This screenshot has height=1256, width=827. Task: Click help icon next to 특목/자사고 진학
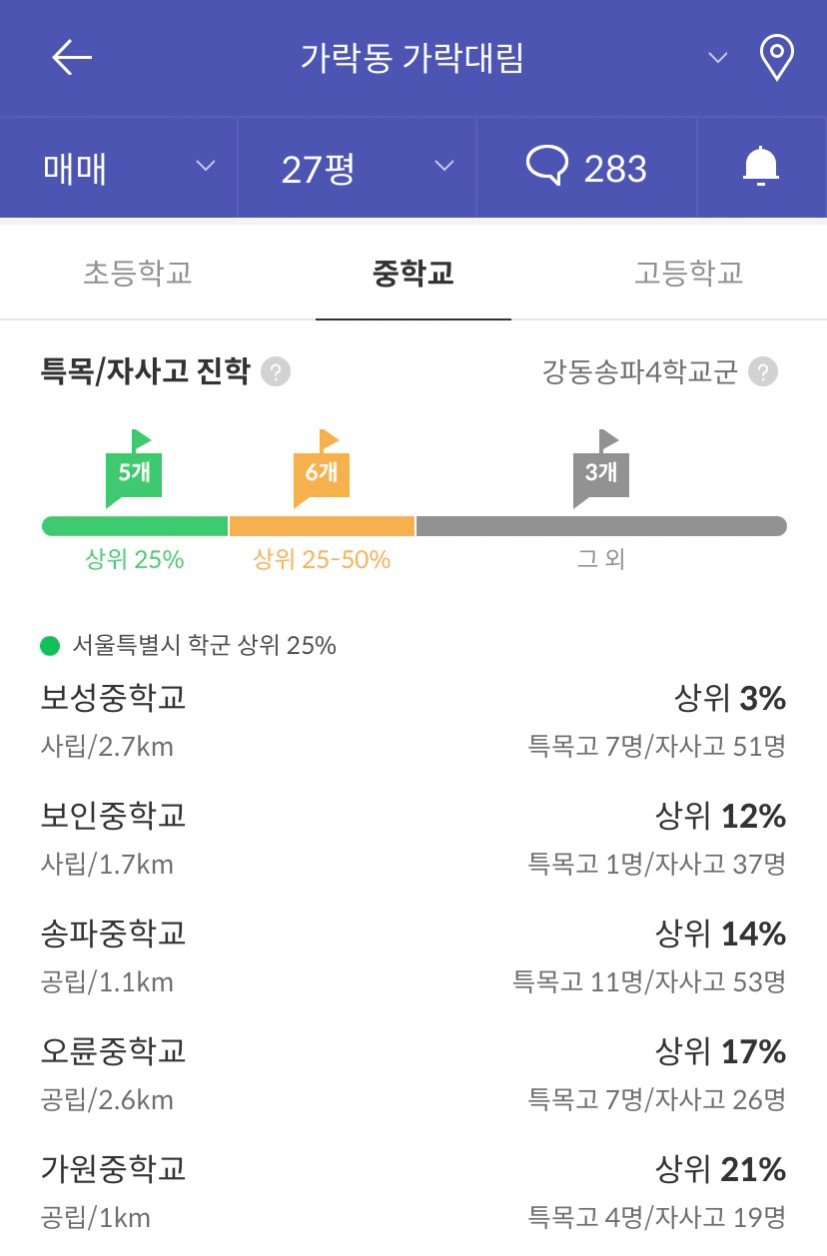pyautogui.click(x=275, y=373)
